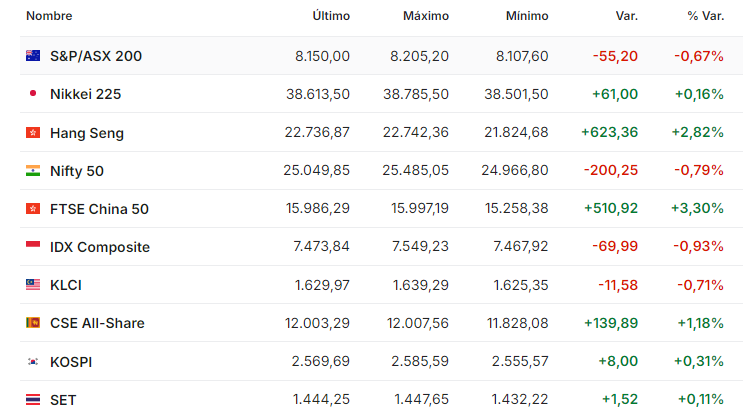This screenshot has height=416, width=743.
Task: Sort by the Máximo column header
Action: [426, 16]
